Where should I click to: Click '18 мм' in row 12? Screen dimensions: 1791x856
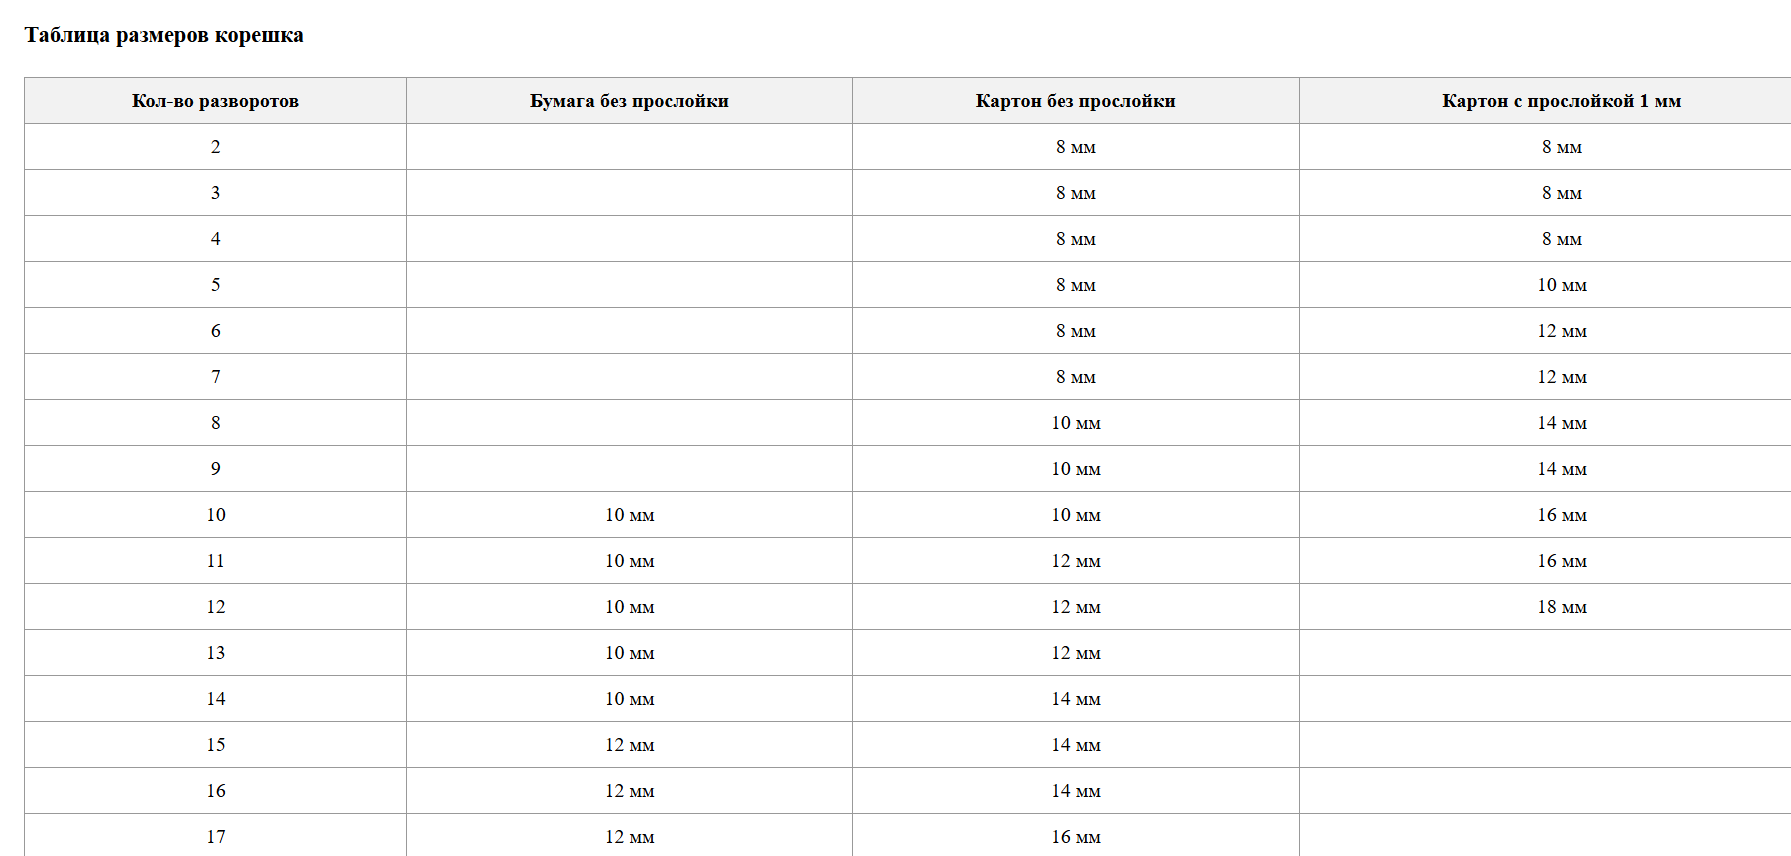[x=1561, y=607]
